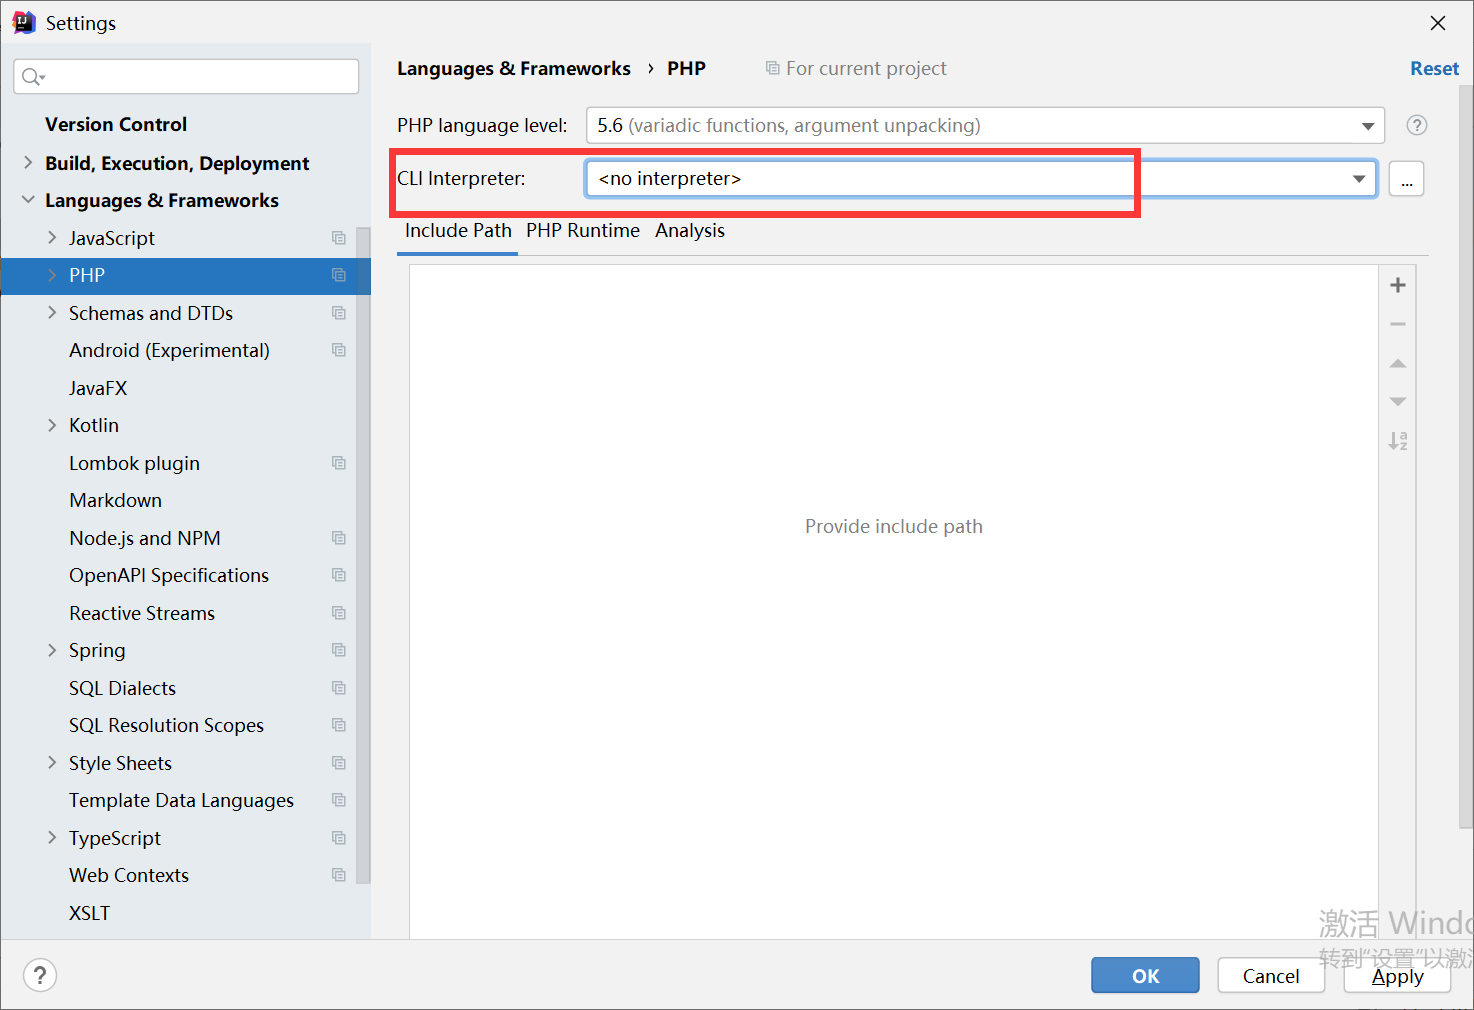The height and width of the screenshot is (1010, 1474).
Task: Close the Settings dialog window
Action: [1438, 23]
